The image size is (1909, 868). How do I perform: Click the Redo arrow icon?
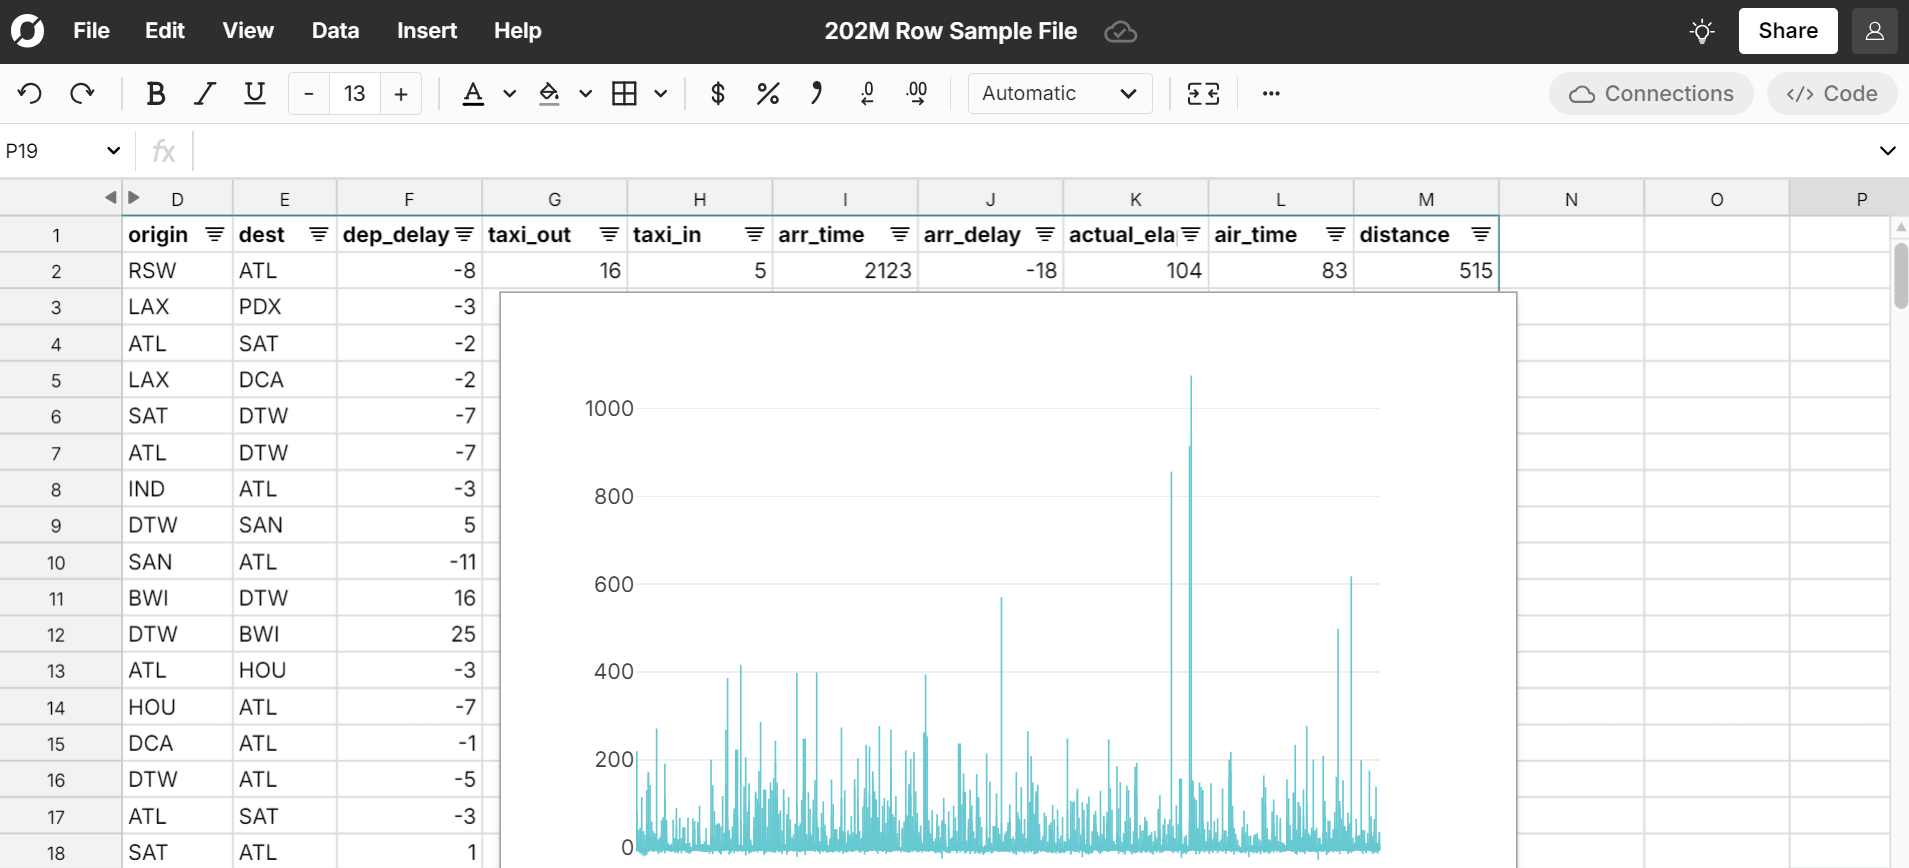[82, 94]
